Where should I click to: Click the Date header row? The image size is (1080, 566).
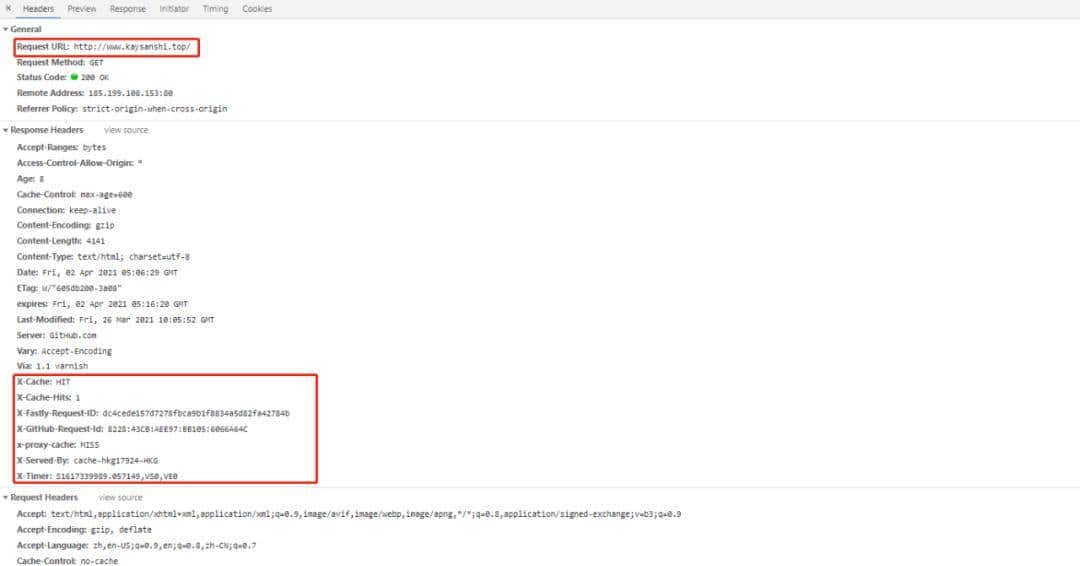(x=97, y=273)
